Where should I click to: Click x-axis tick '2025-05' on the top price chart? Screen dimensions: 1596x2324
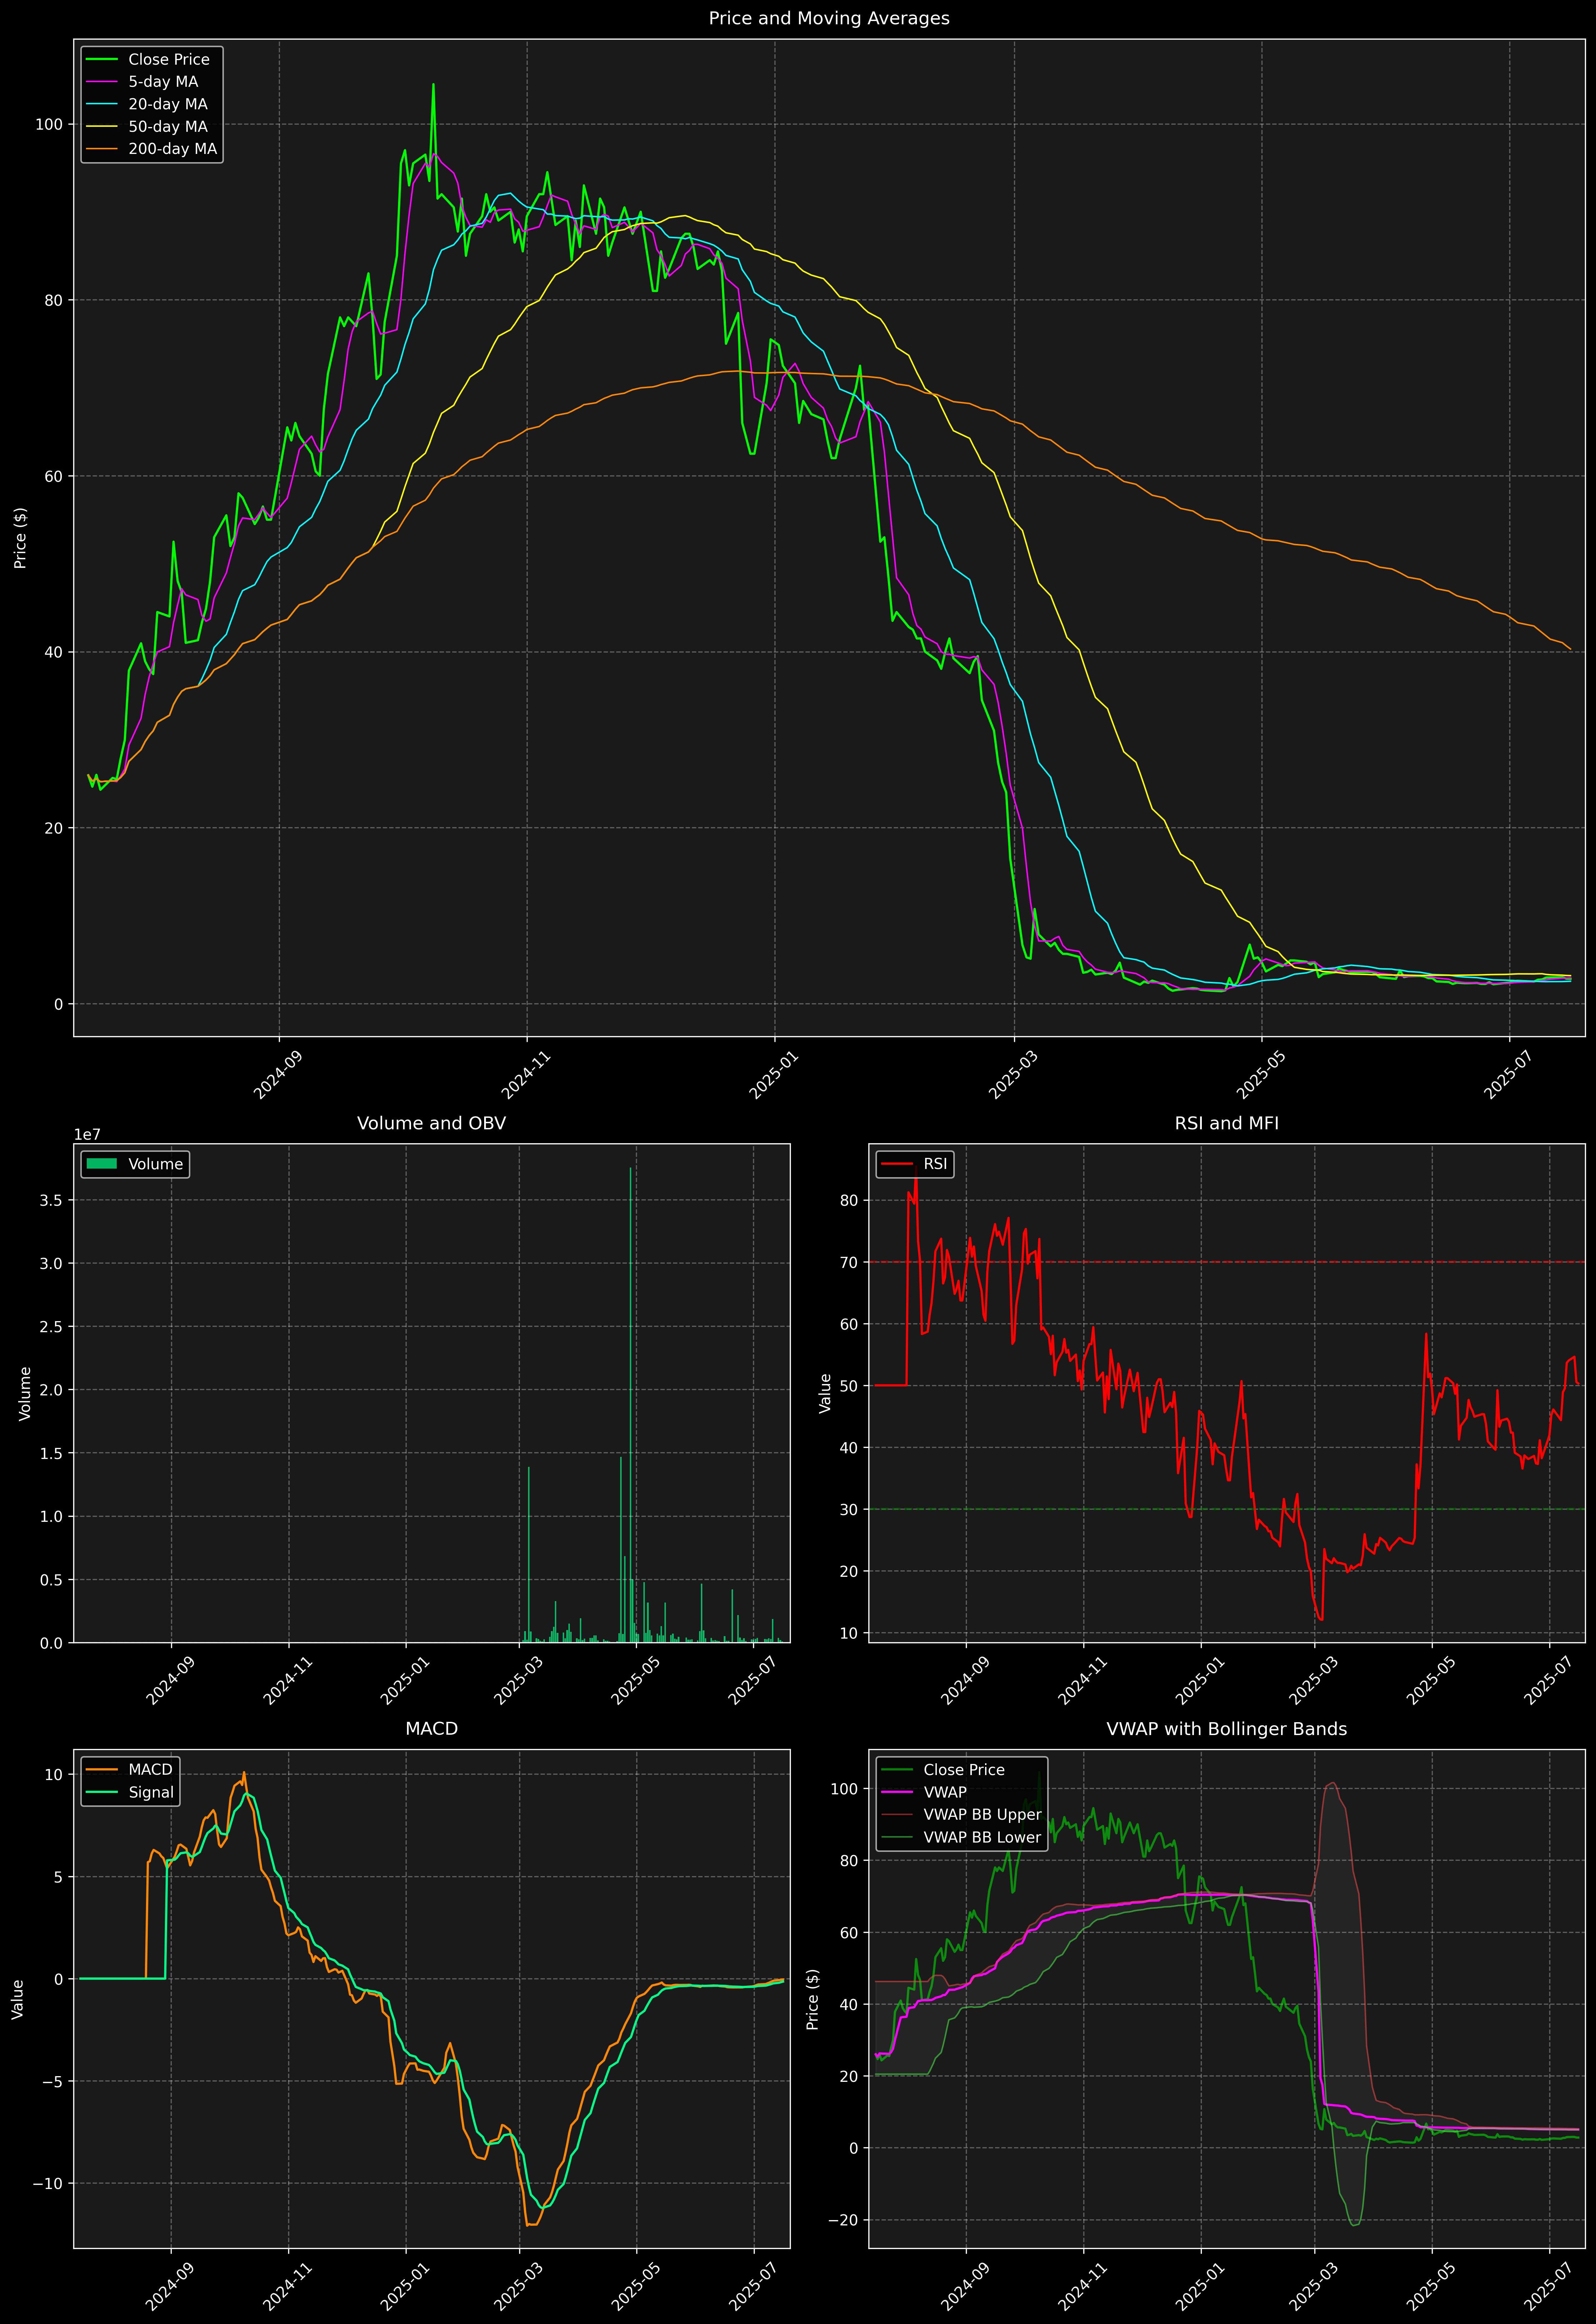tap(1261, 1075)
